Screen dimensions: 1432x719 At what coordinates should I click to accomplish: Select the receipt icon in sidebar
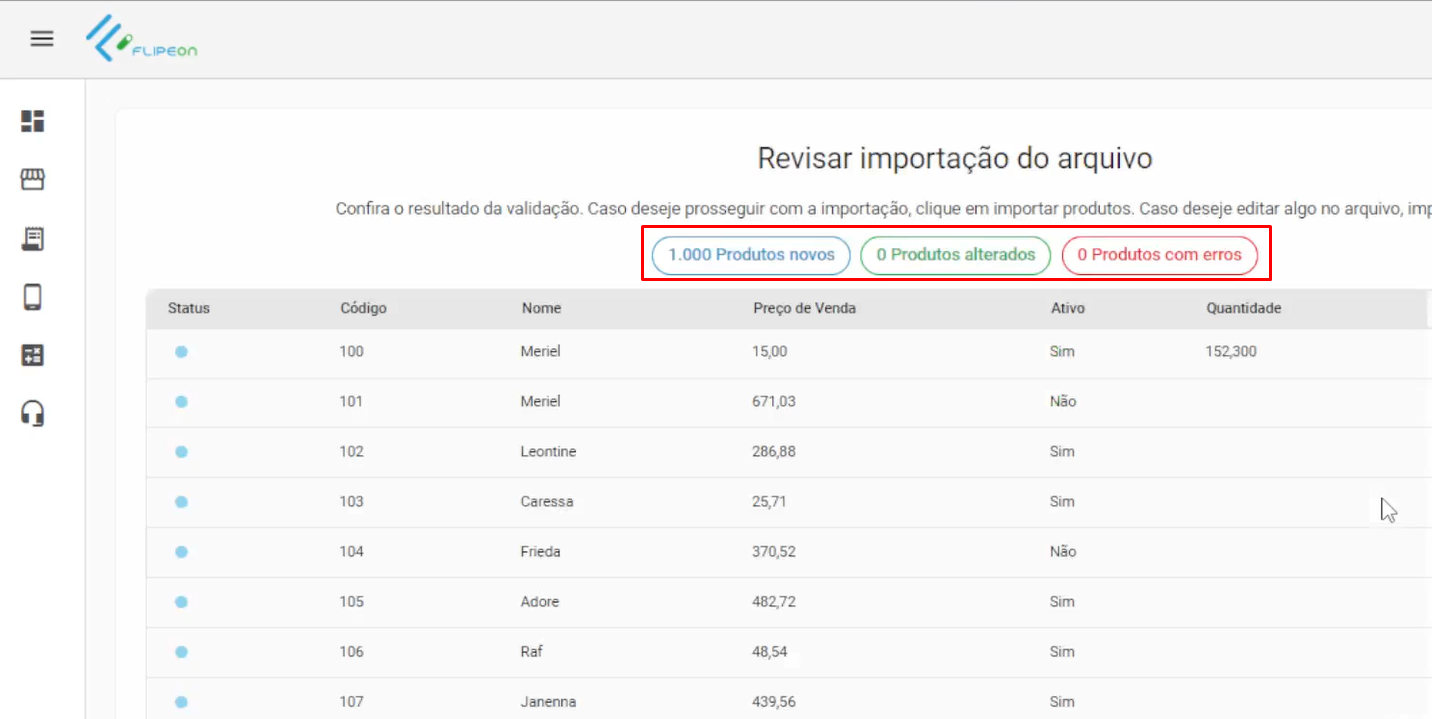33,238
